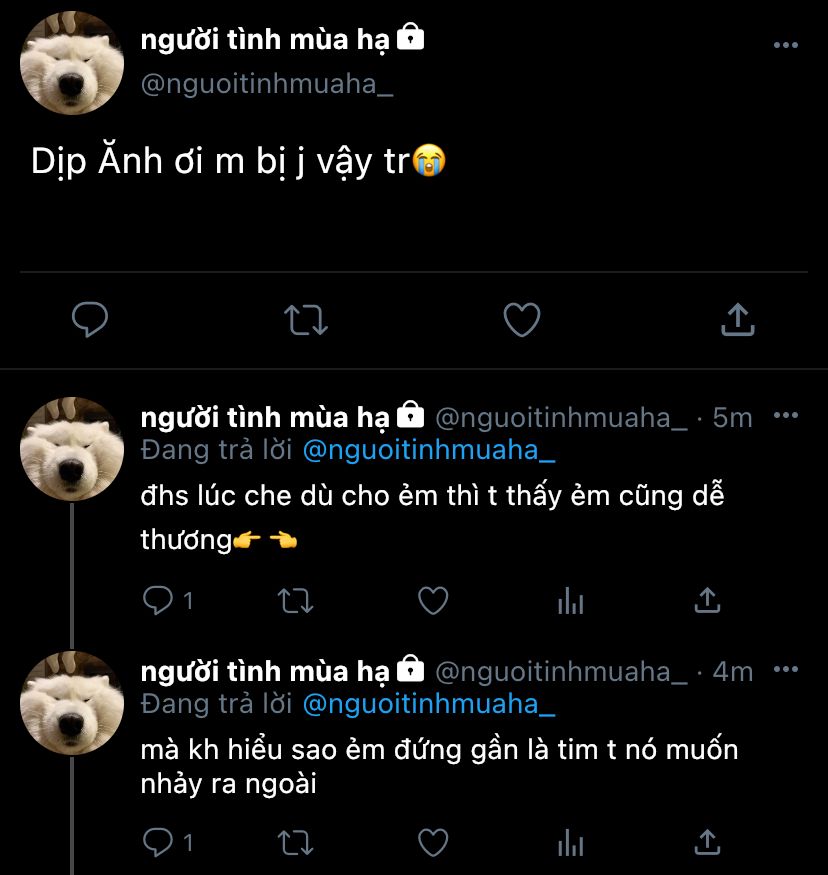
Task: Reply to the main tweet
Action: [x=90, y=320]
